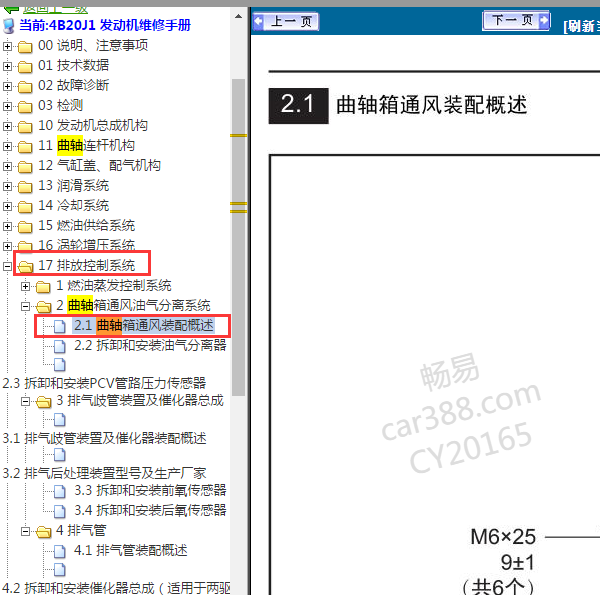Viewport: 600px width, 595px height.
Task: Click the folder icon for 03 检测
Action: click(x=25, y=106)
